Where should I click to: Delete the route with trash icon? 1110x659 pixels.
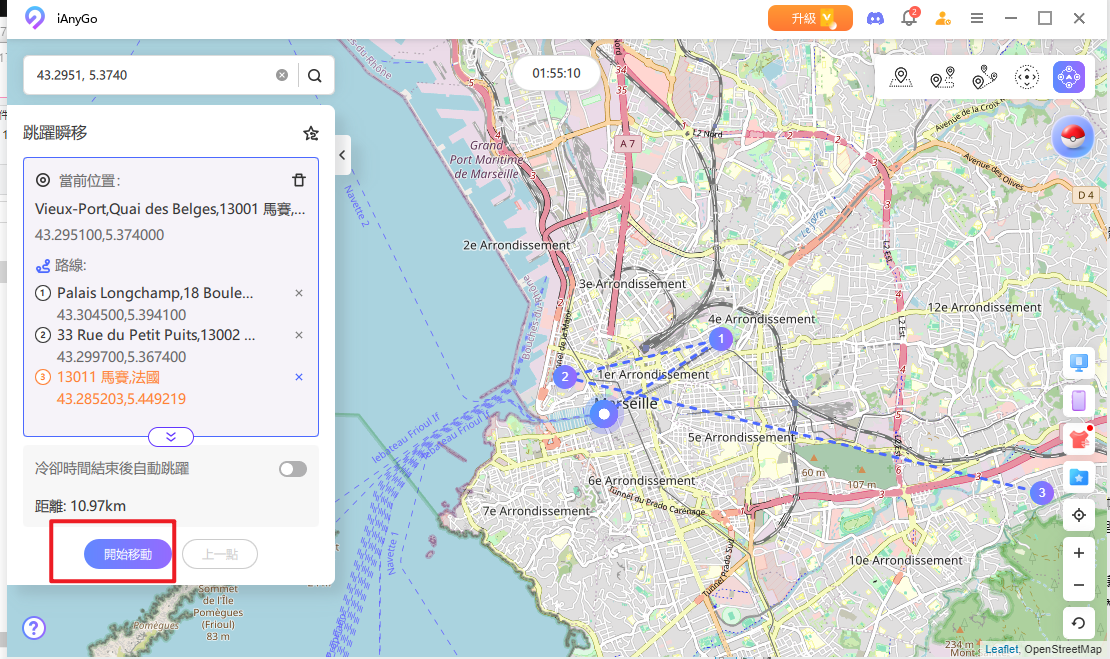point(299,180)
